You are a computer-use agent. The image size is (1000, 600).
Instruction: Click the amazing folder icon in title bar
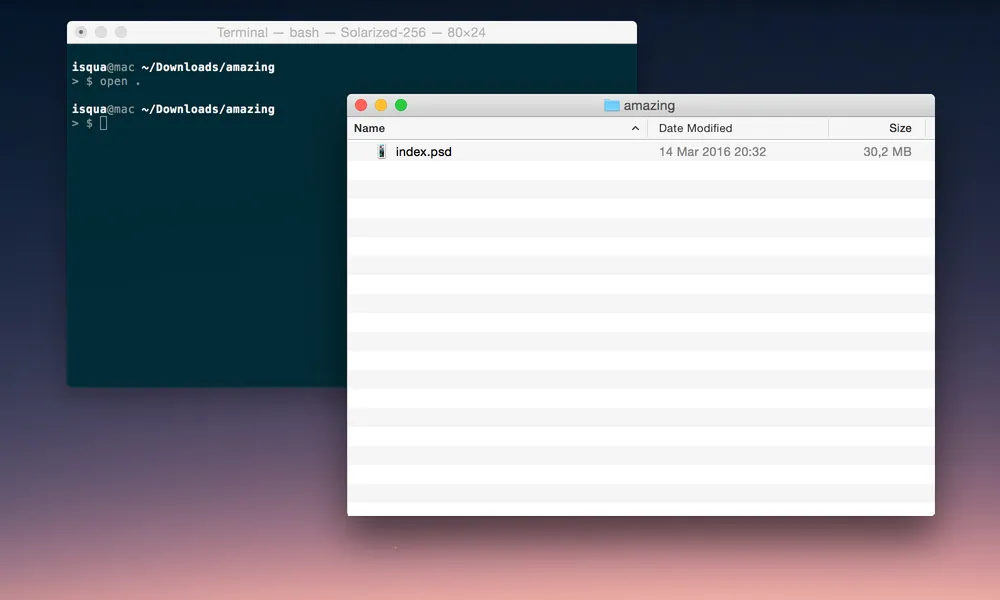pos(612,105)
